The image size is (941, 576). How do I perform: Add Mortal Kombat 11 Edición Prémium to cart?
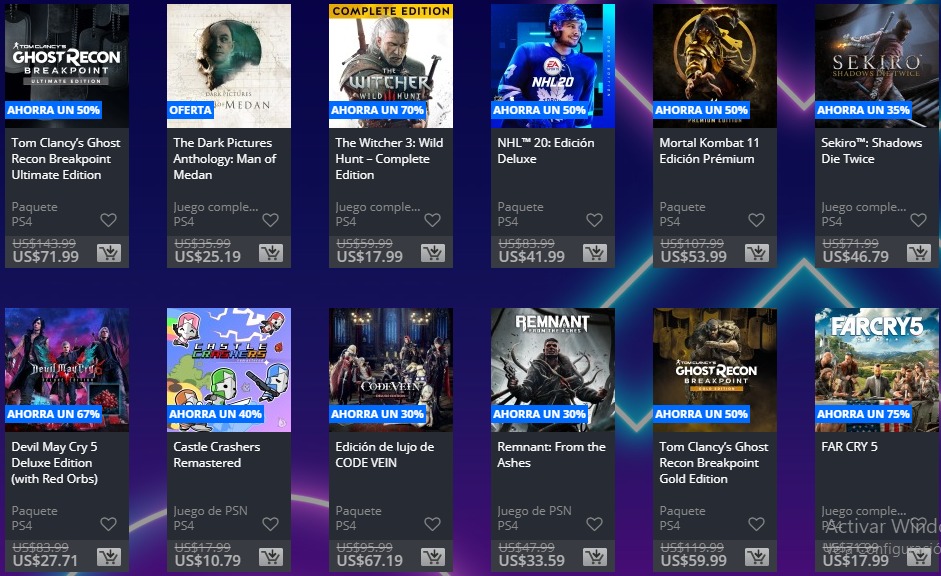click(757, 253)
